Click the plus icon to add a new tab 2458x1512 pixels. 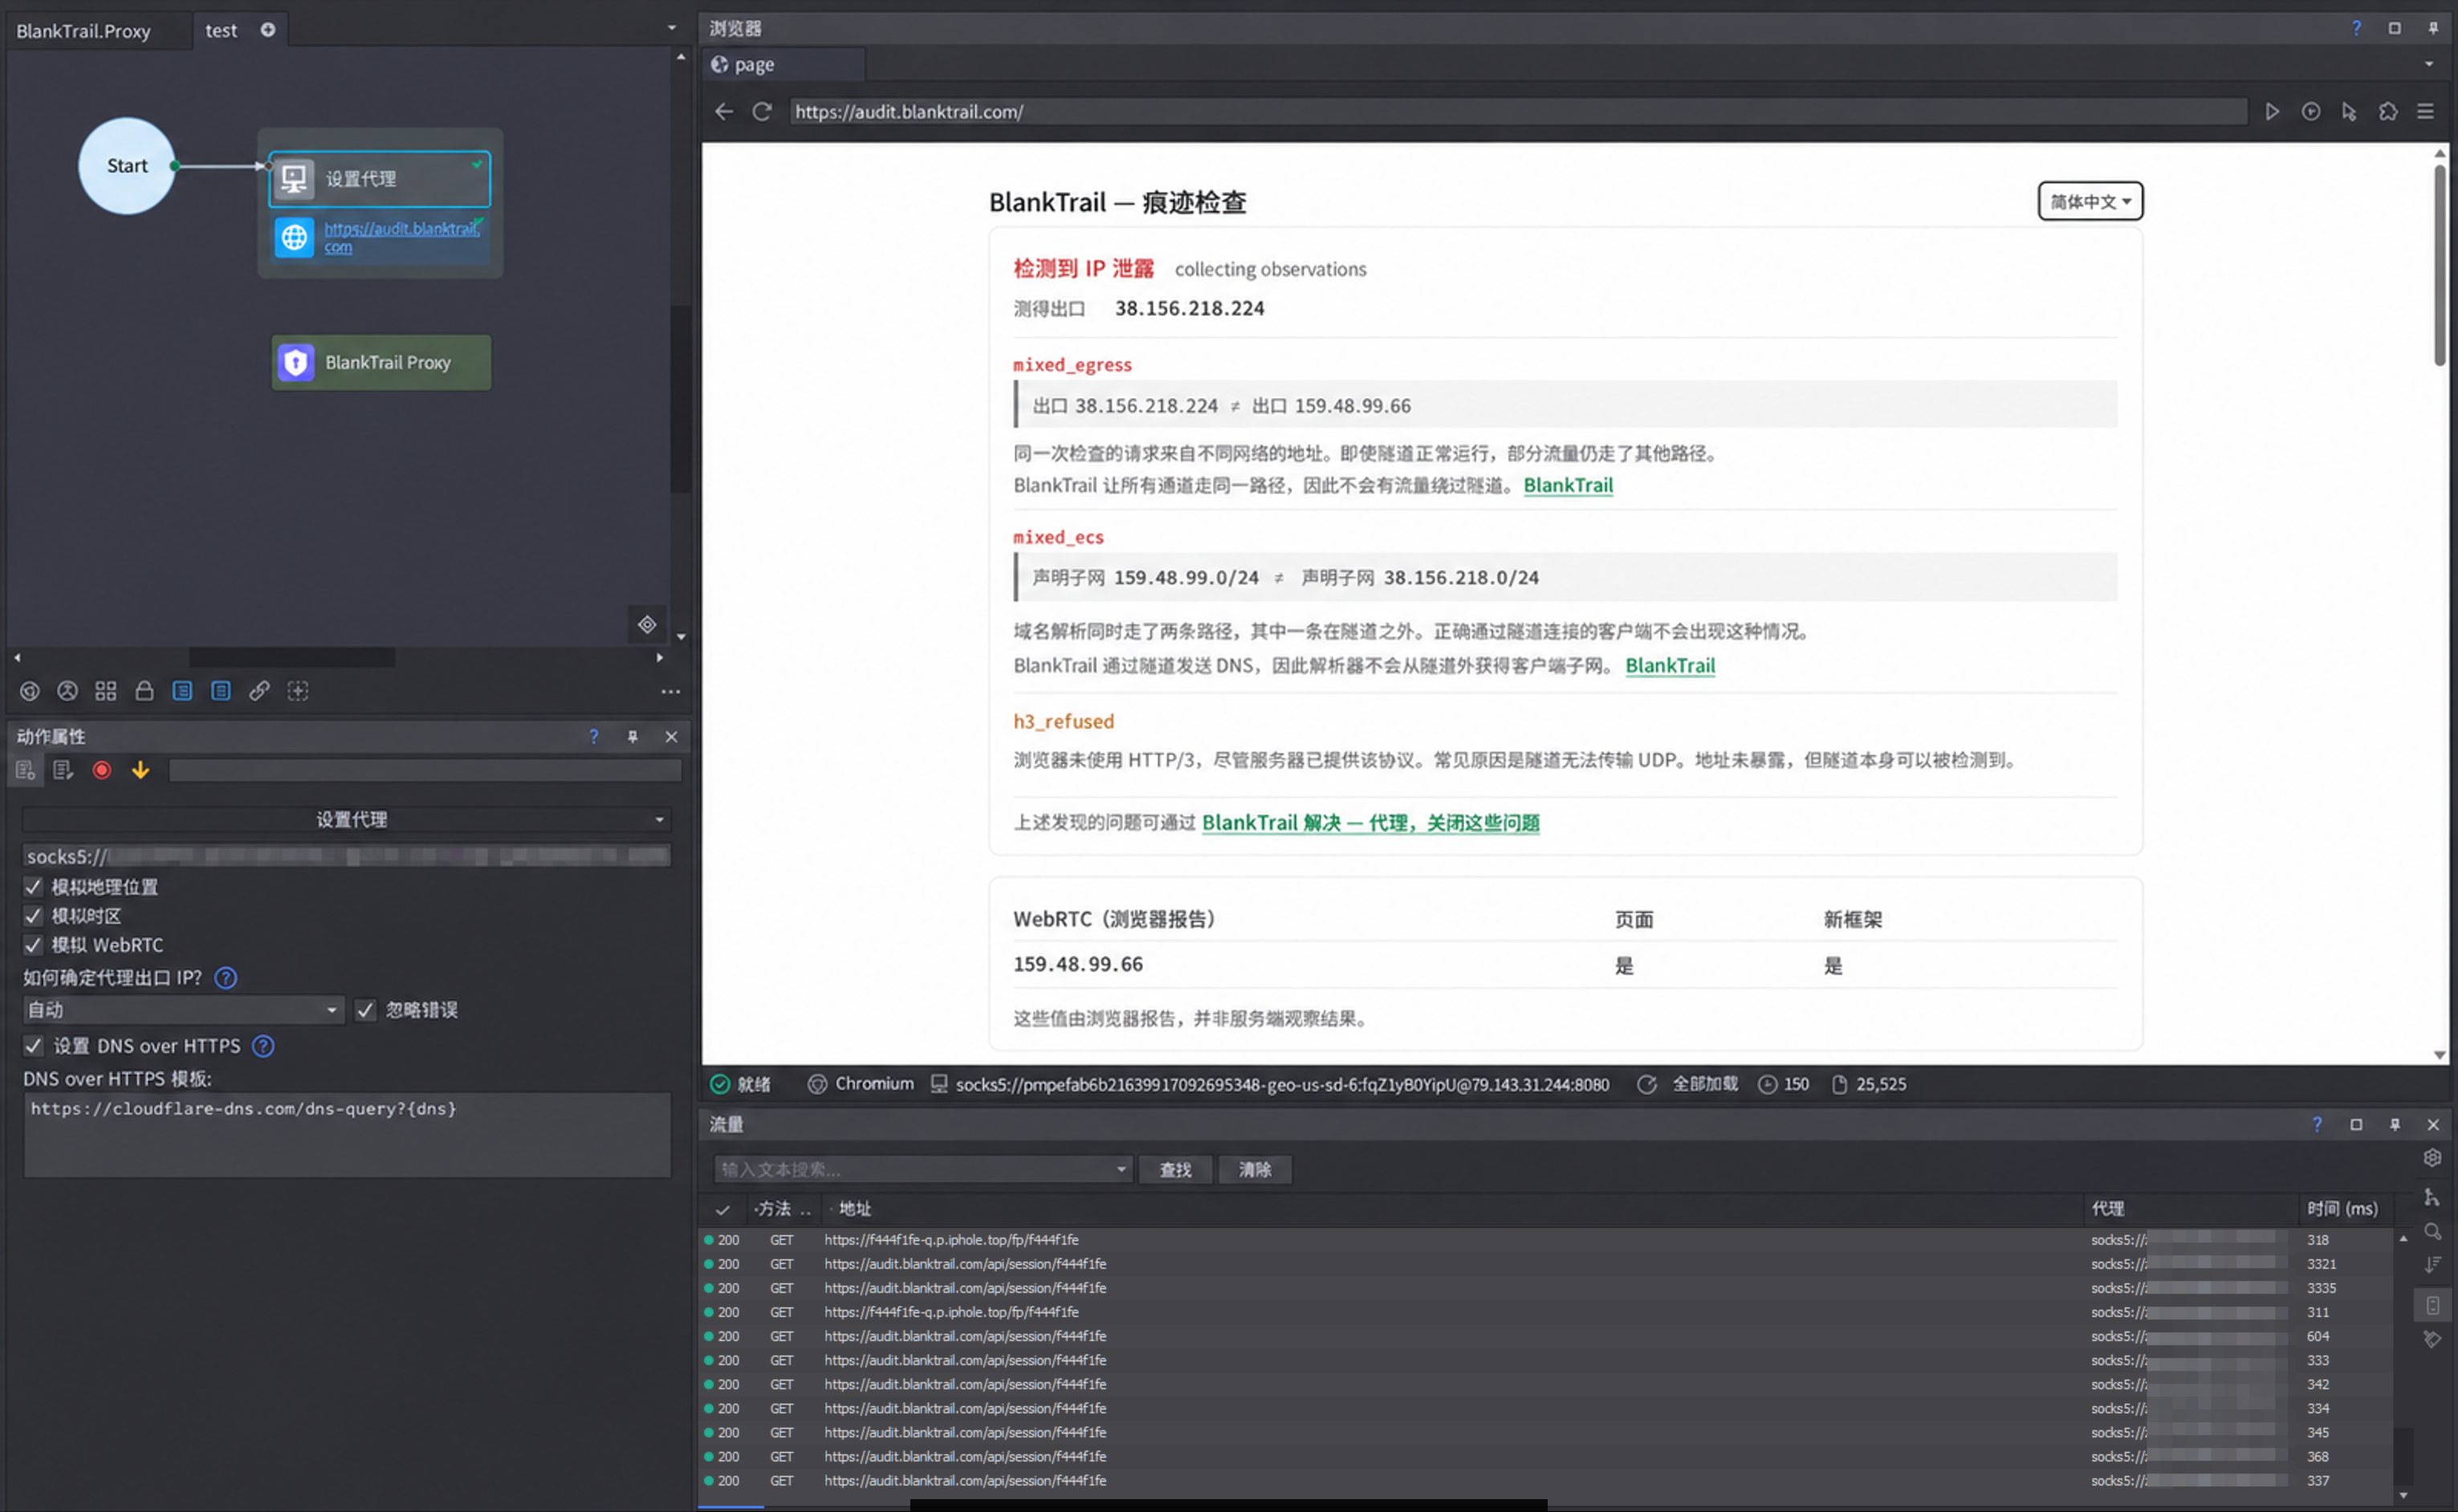(268, 30)
